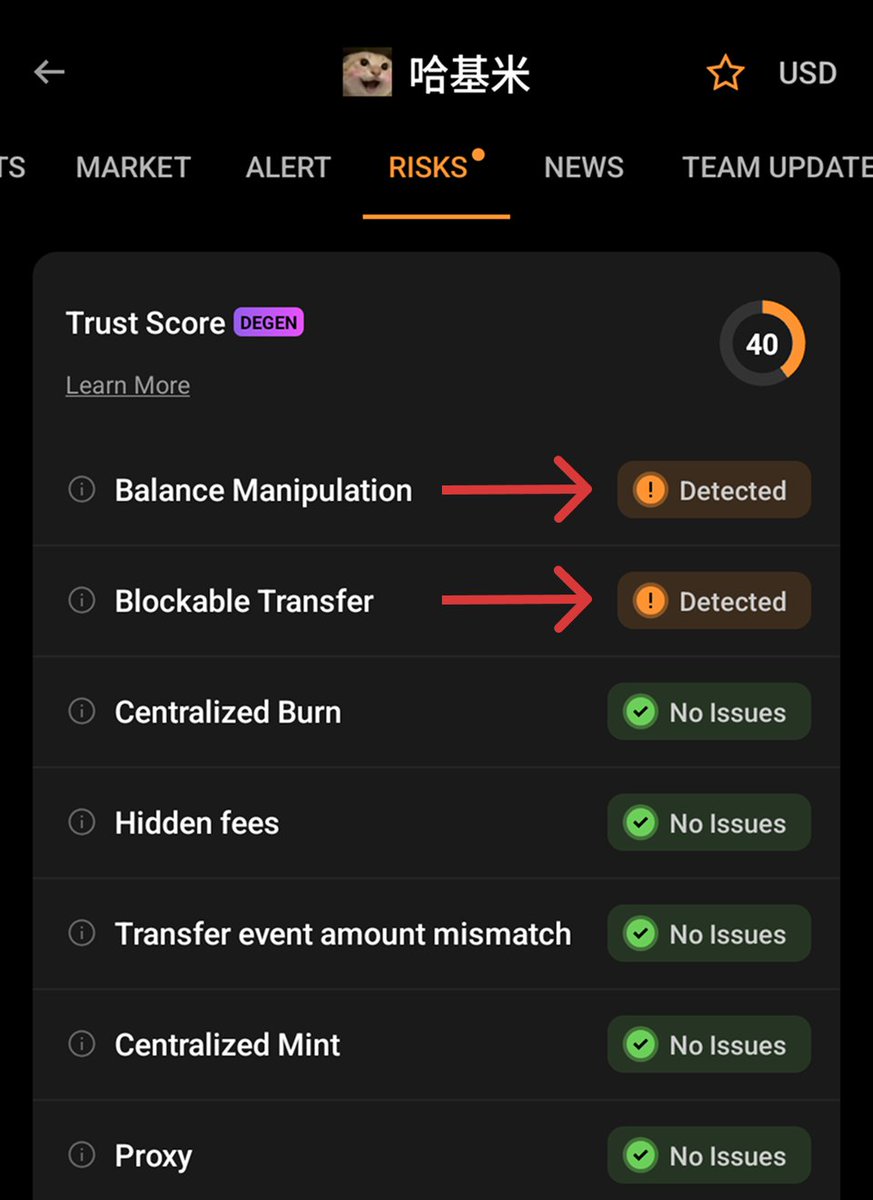The image size is (873, 1200).
Task: Open info icon for Balance Manipulation
Action: [x=81, y=490]
